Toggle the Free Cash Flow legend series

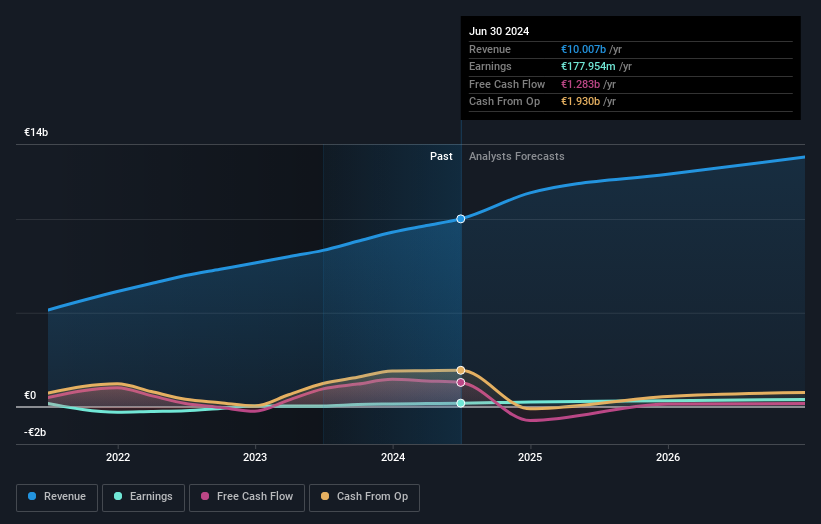pyautogui.click(x=247, y=497)
